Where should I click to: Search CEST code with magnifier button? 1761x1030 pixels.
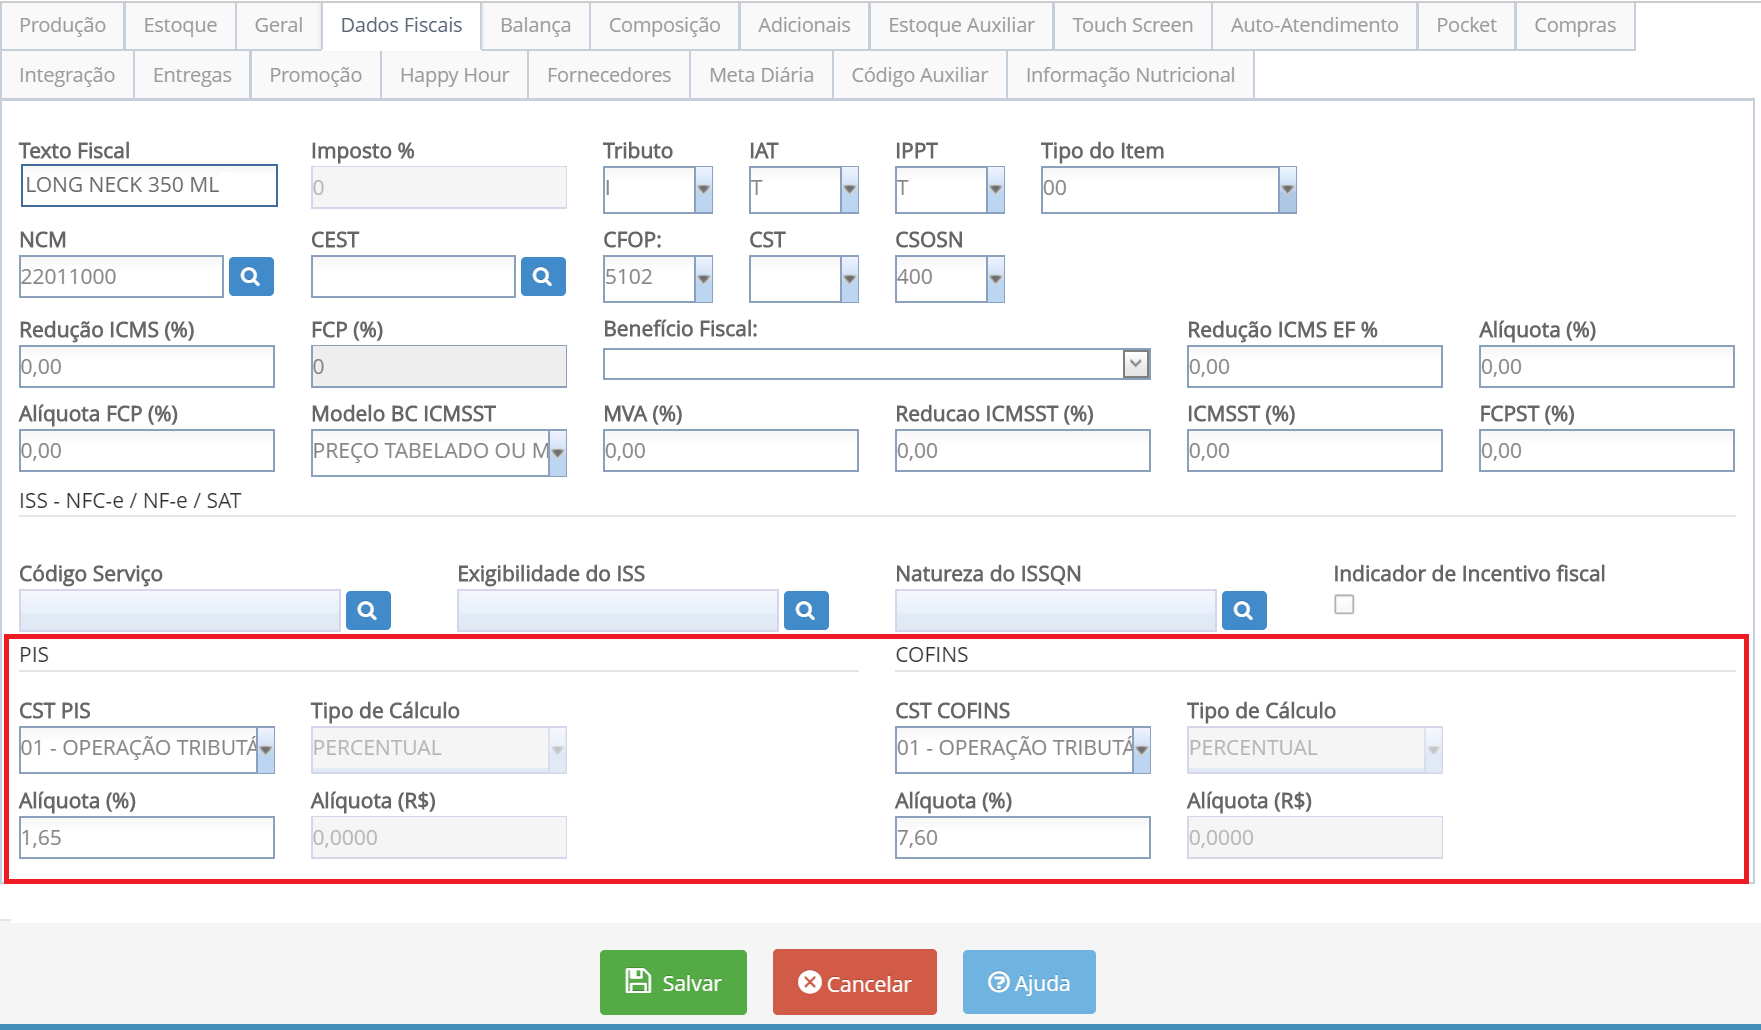[x=543, y=277]
